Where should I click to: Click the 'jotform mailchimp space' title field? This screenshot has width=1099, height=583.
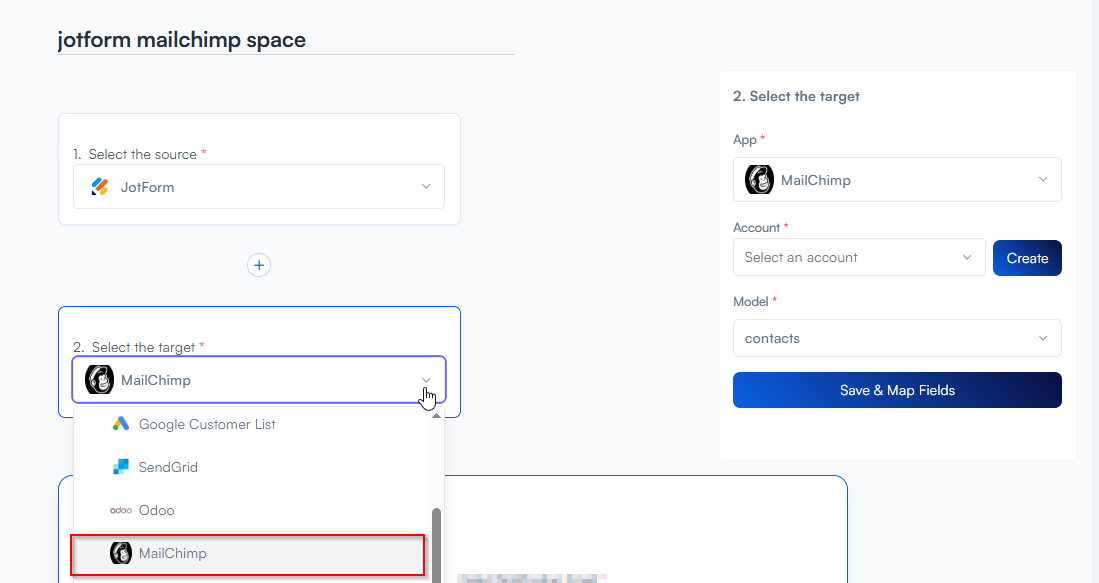[285, 40]
